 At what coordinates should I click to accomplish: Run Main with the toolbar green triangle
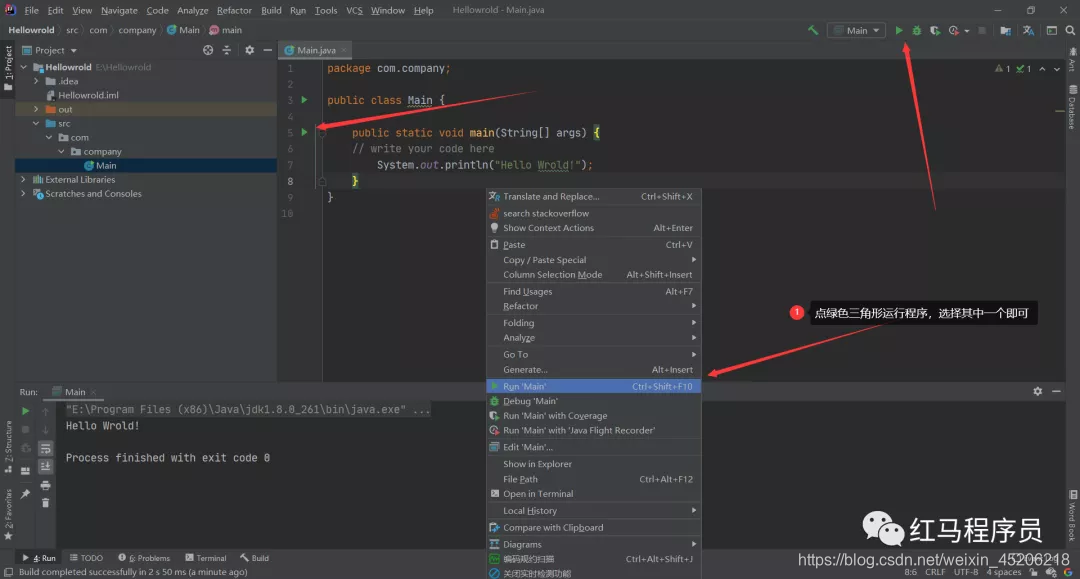(899, 30)
